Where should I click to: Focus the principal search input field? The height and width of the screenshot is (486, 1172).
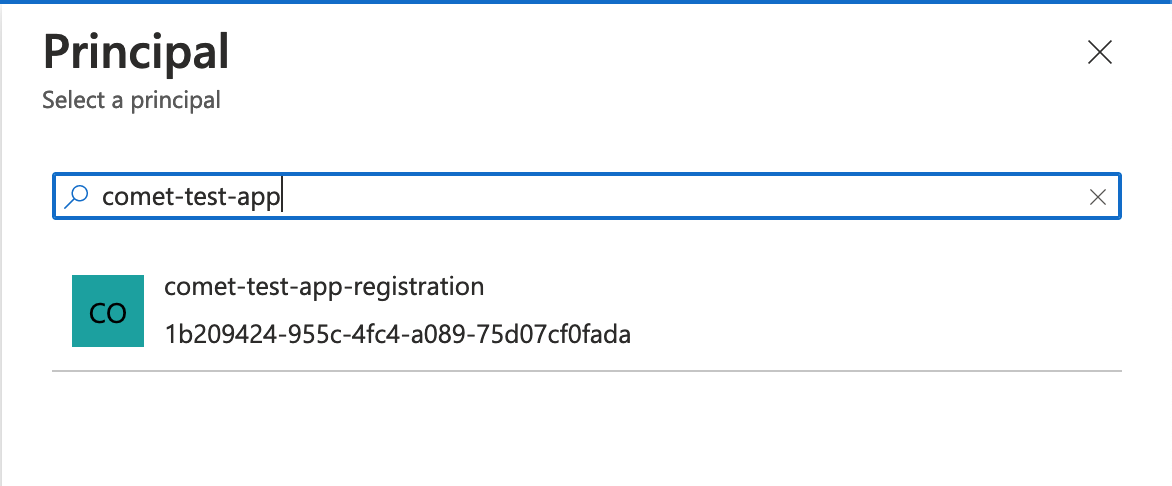tap(587, 197)
